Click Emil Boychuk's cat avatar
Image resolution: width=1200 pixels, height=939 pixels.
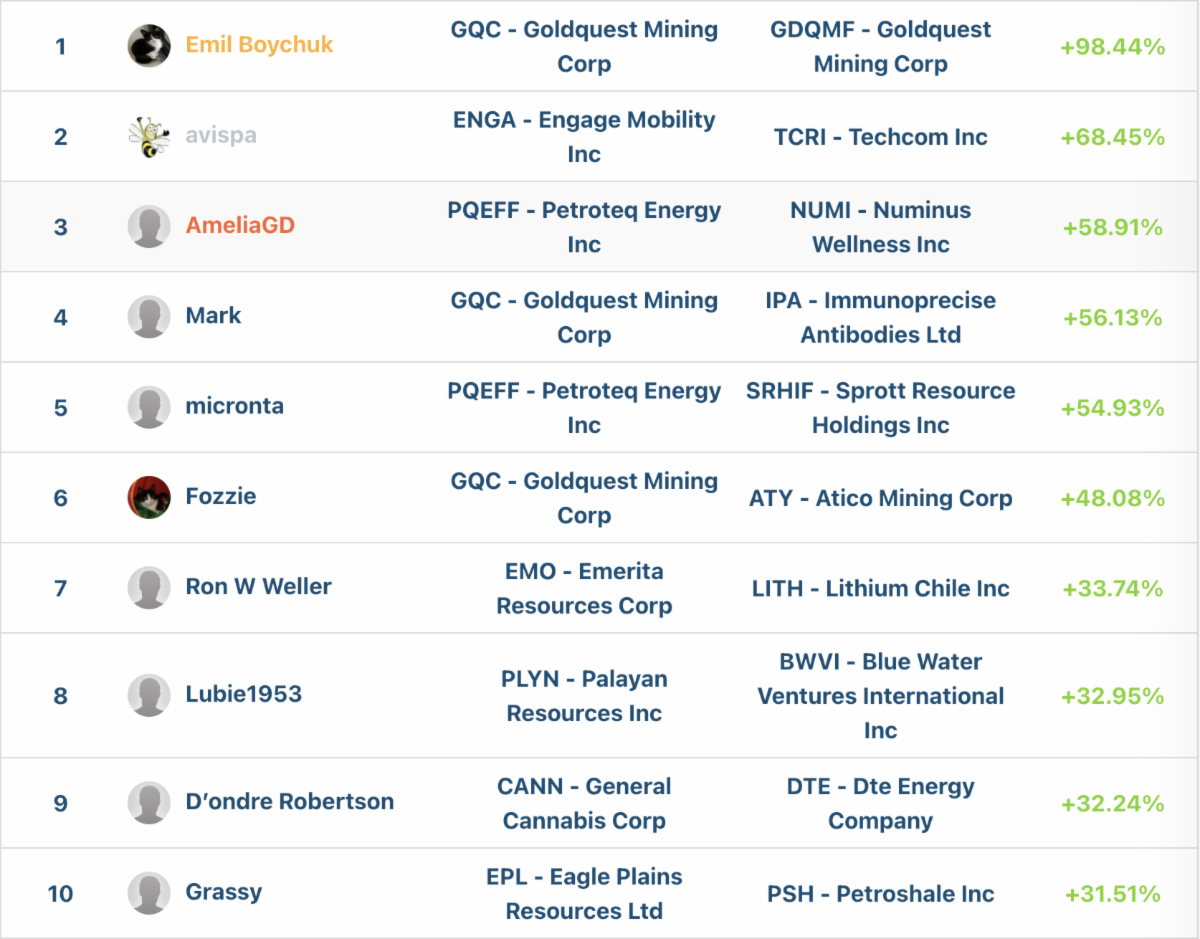coord(149,46)
